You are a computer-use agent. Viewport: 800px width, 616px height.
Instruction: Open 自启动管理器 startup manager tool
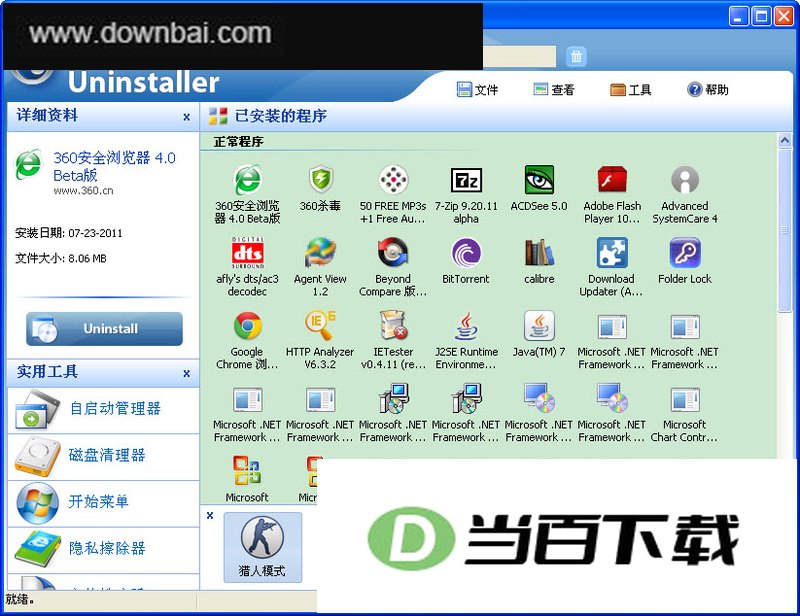coord(103,409)
